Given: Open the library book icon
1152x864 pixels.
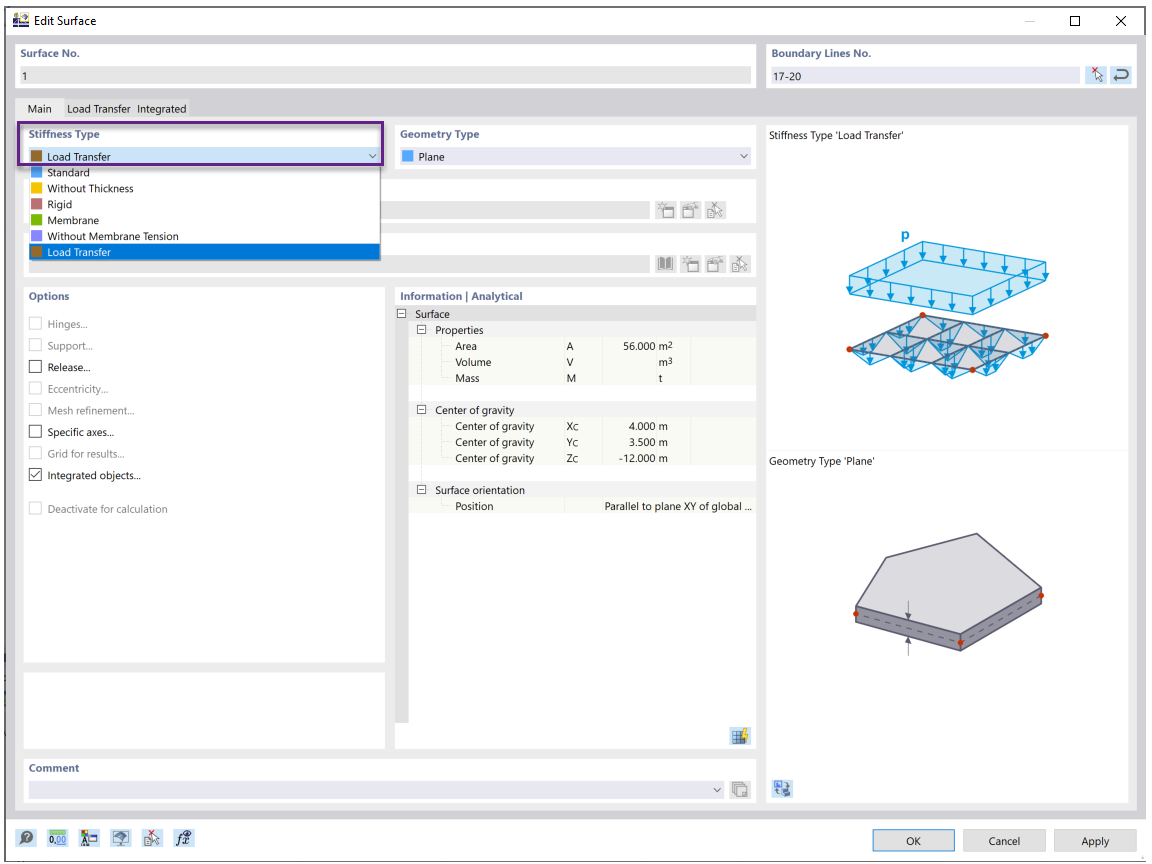Looking at the screenshot, I should (666, 264).
